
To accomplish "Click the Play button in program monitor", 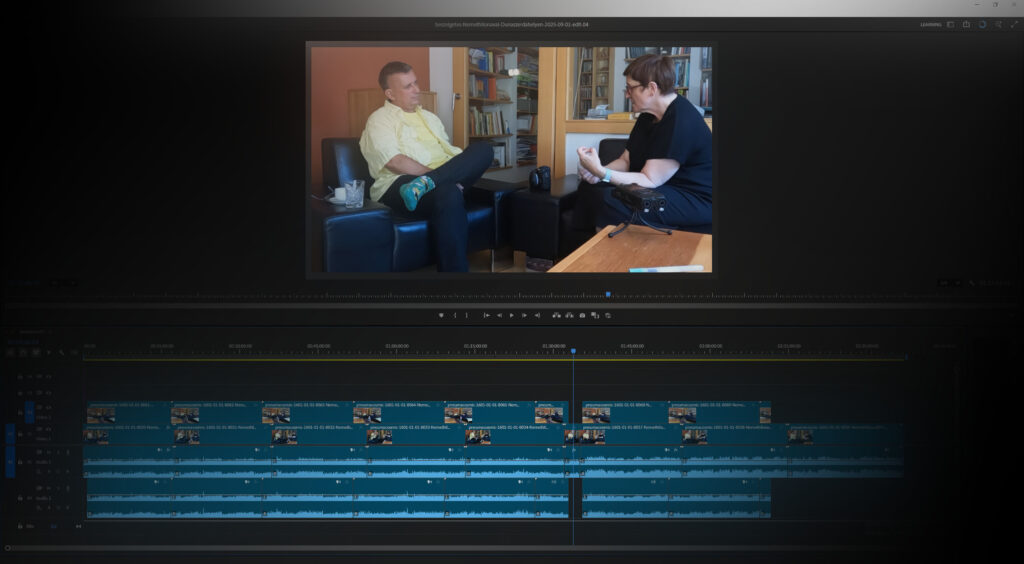I will click(x=512, y=315).
